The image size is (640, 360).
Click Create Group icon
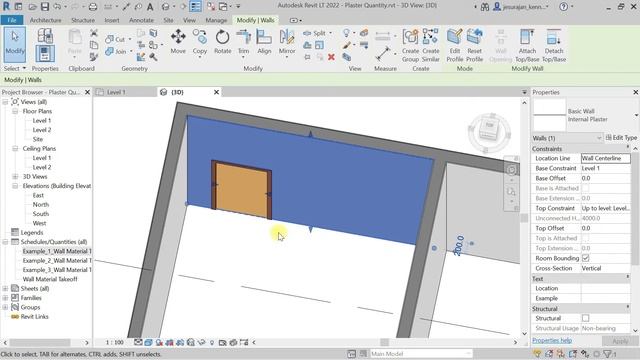click(x=410, y=45)
